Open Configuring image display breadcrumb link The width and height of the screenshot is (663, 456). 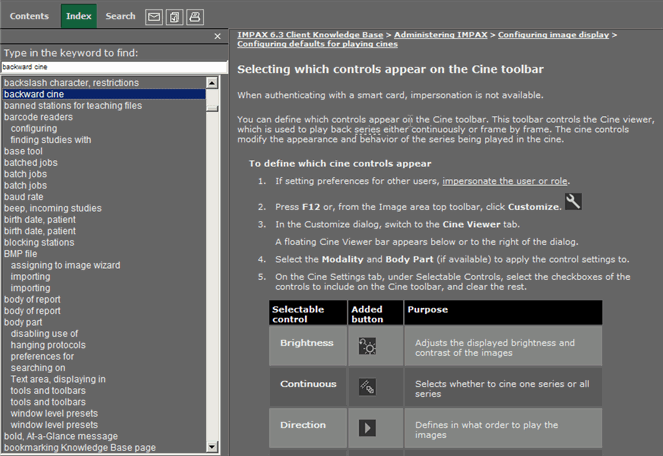tap(553, 35)
